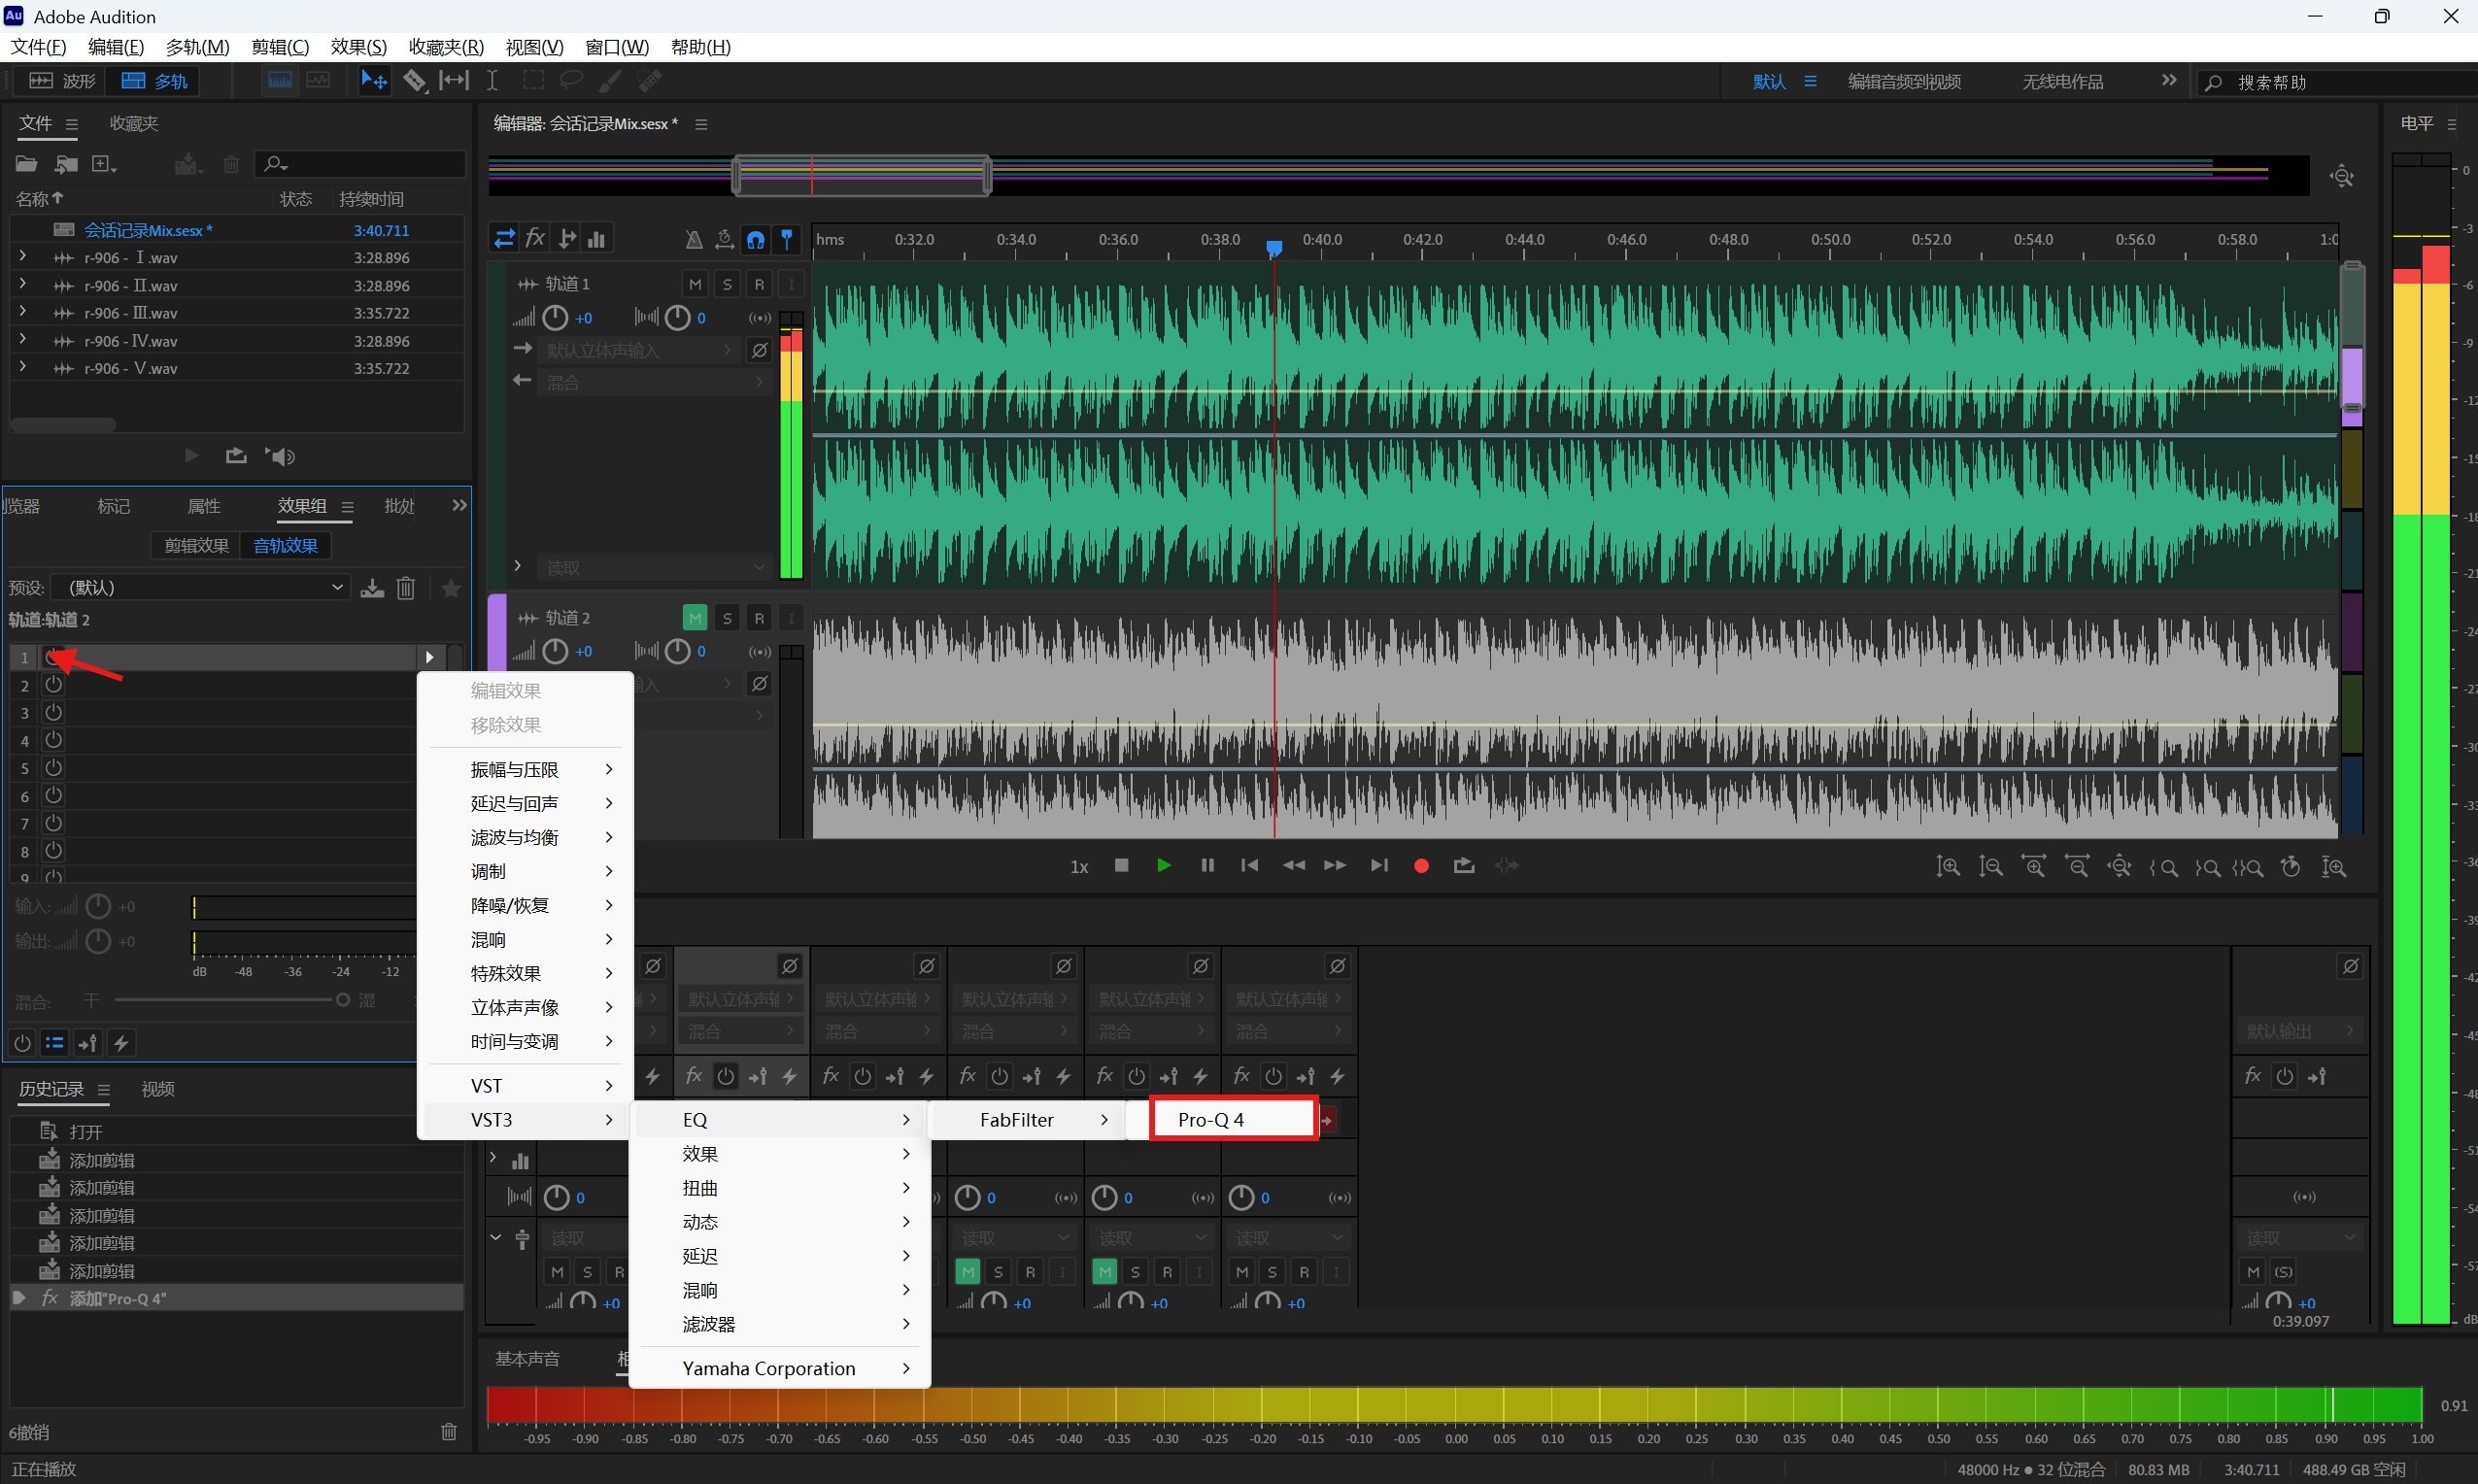Switch to the 收藏夹 tab
This screenshot has width=2478, height=1484.
coord(134,123)
